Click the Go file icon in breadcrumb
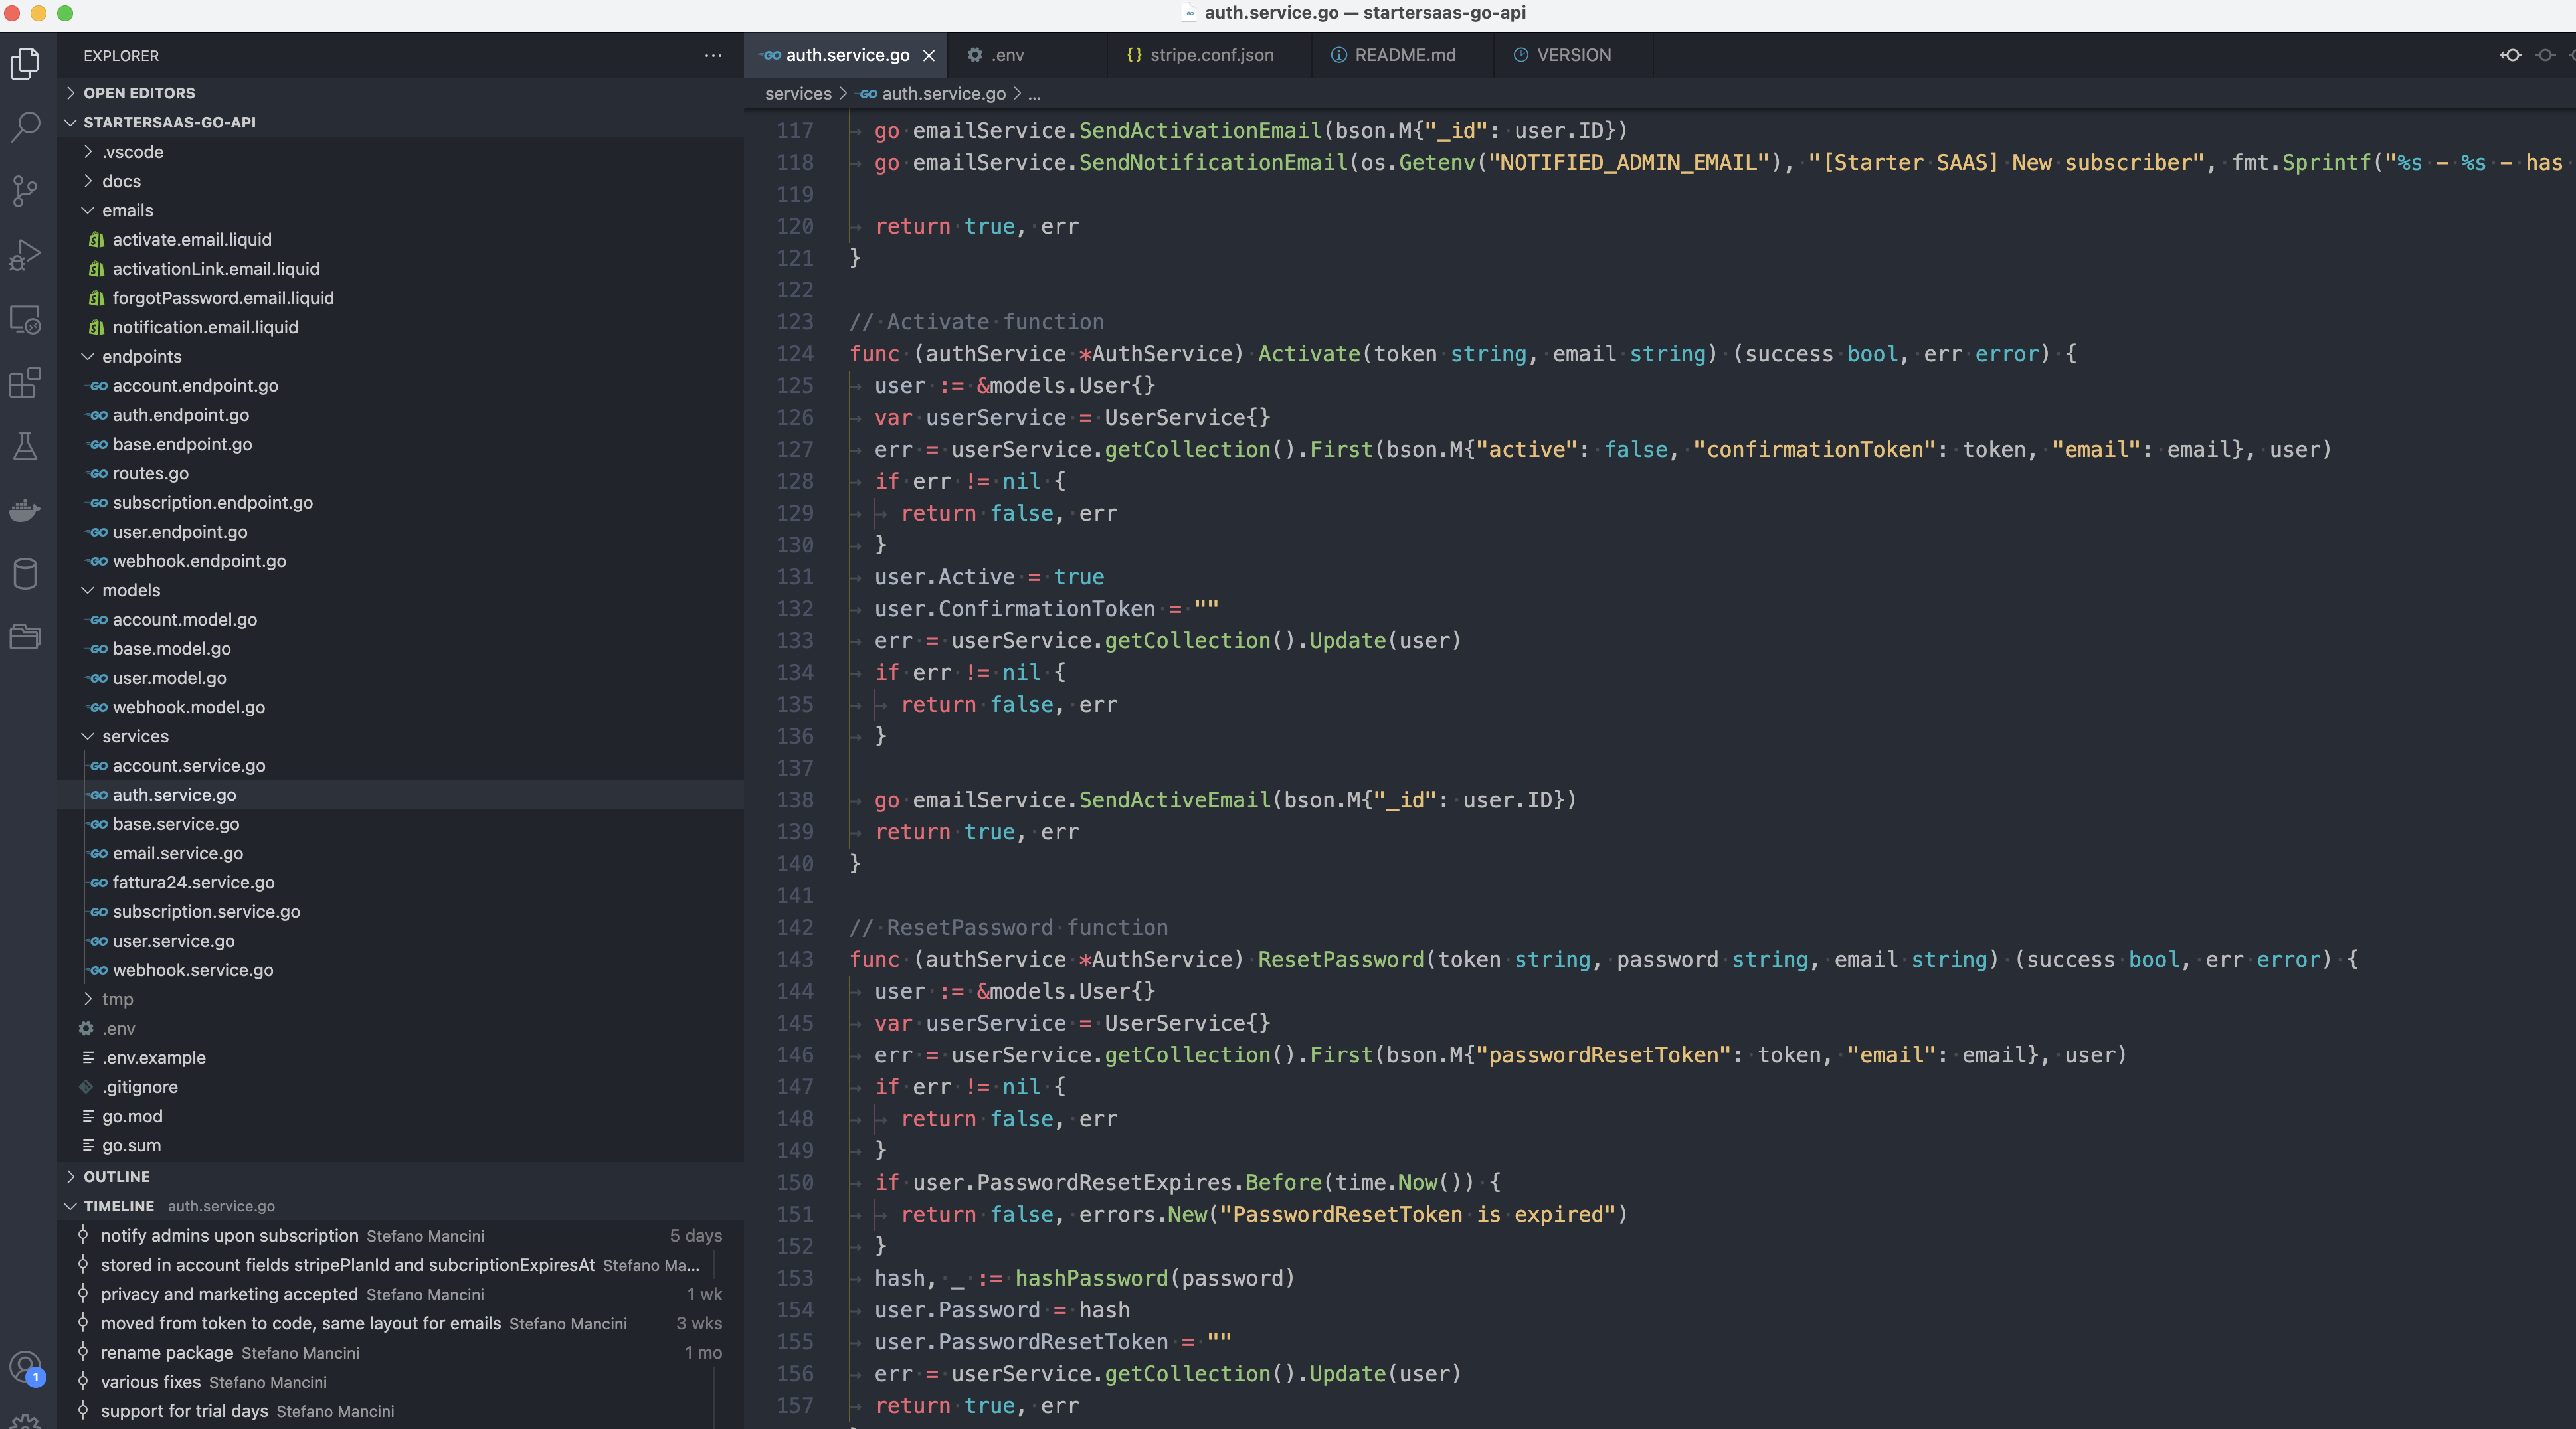 [x=868, y=94]
